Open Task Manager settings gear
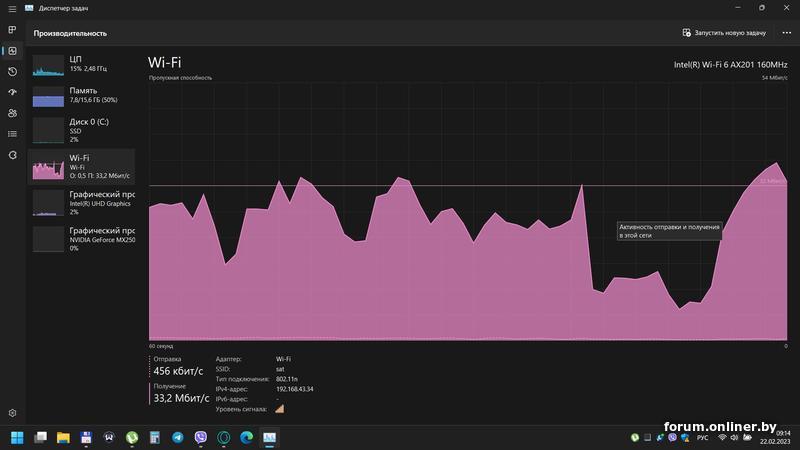 click(12, 412)
